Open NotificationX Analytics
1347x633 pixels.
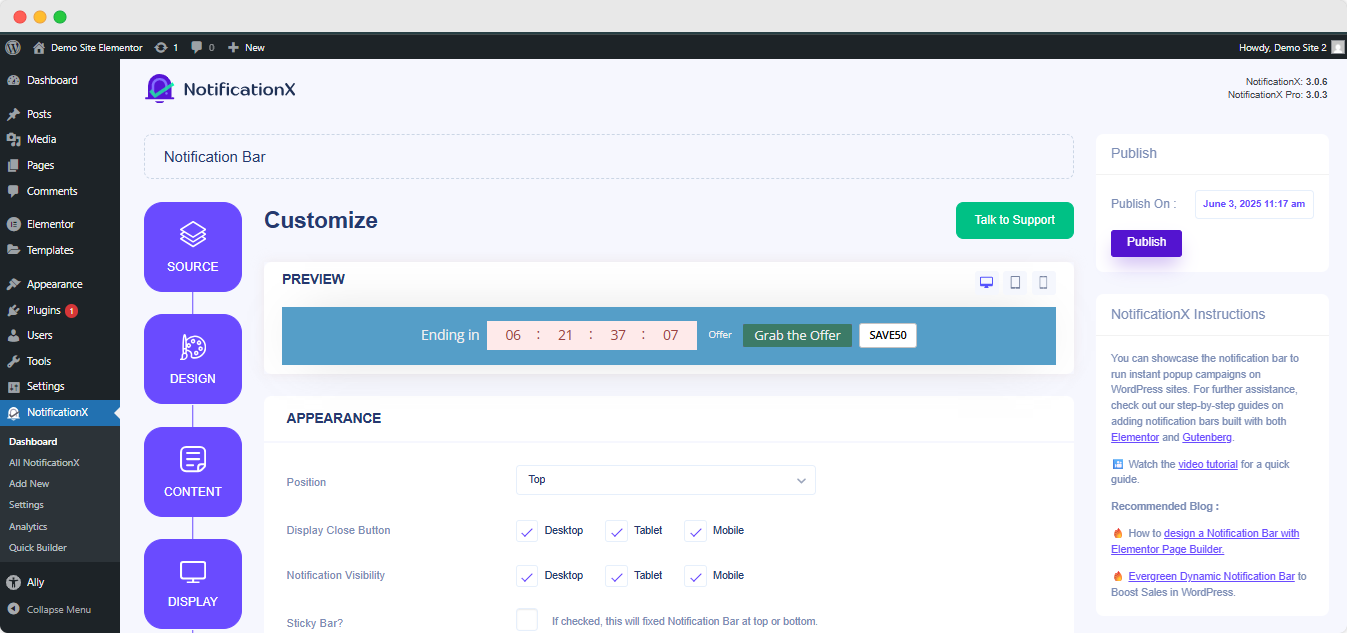(x=30, y=526)
